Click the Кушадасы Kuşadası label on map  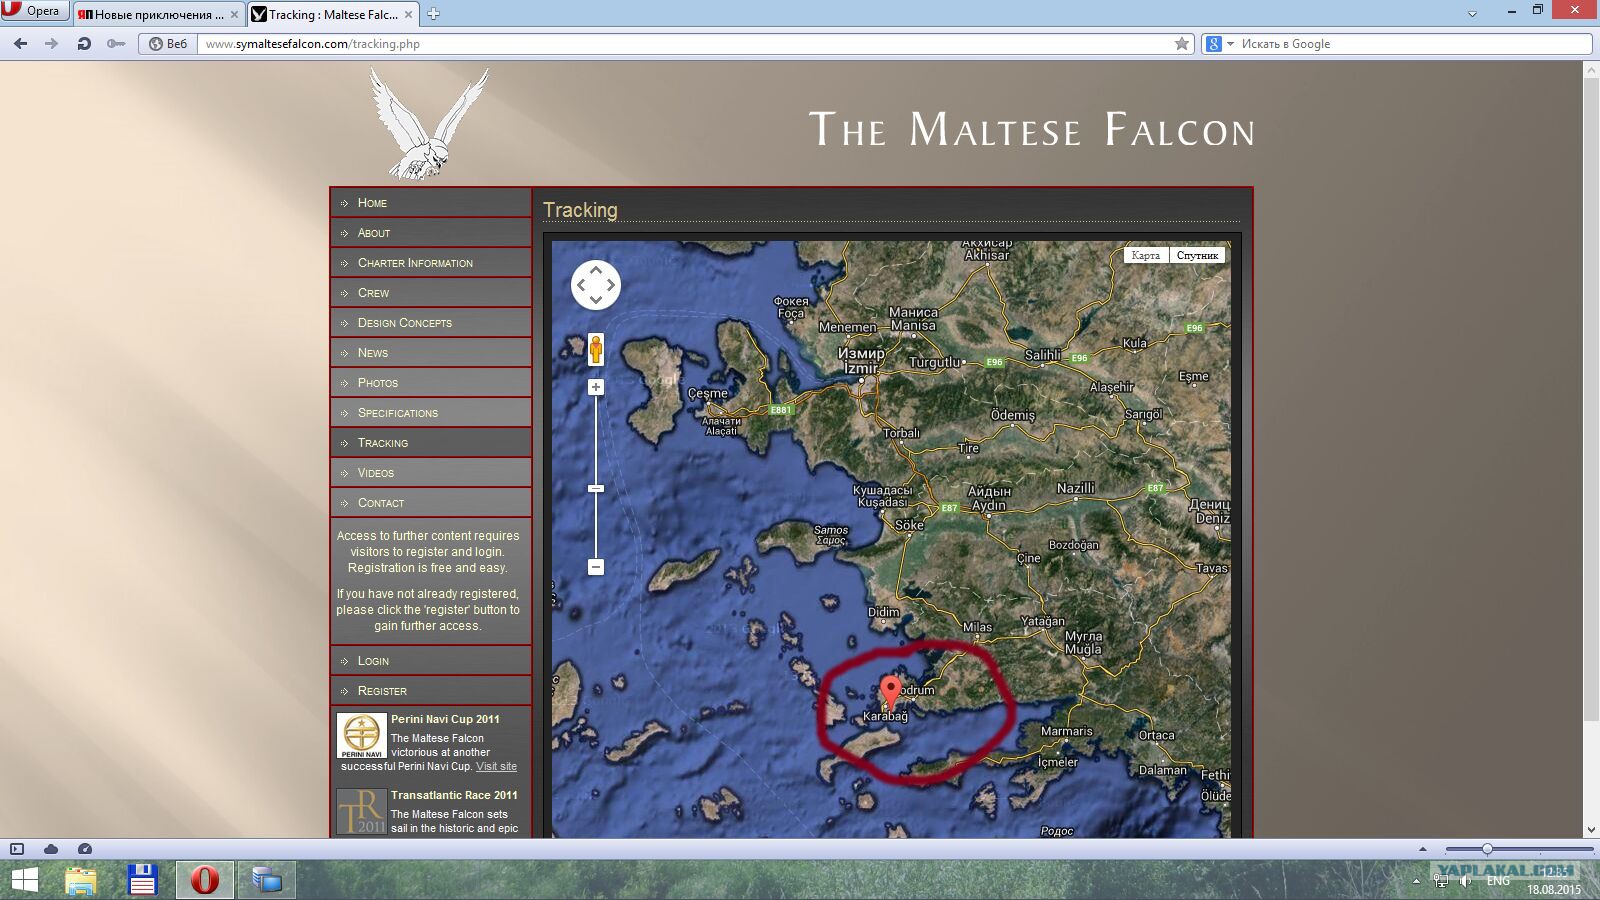click(x=883, y=496)
